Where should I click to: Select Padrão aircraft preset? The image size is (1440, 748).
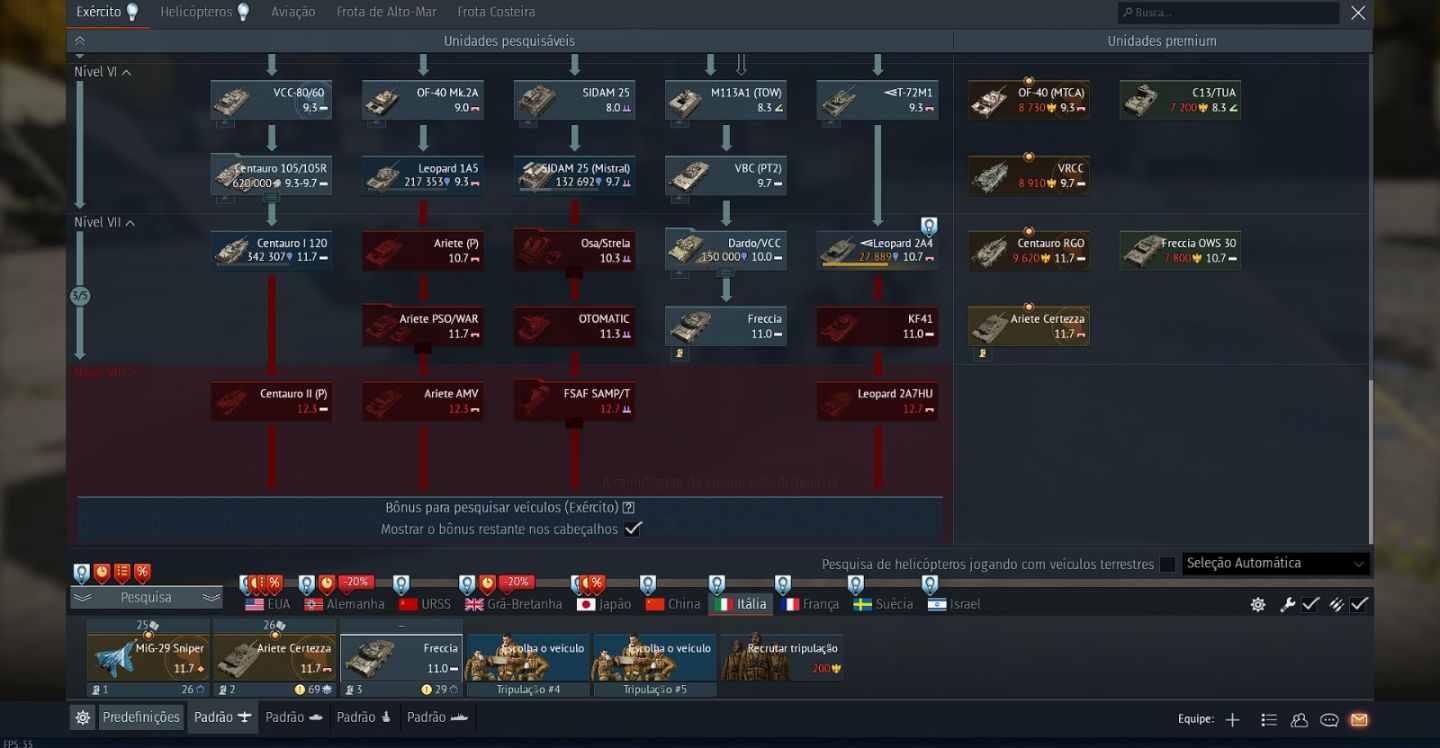[222, 717]
